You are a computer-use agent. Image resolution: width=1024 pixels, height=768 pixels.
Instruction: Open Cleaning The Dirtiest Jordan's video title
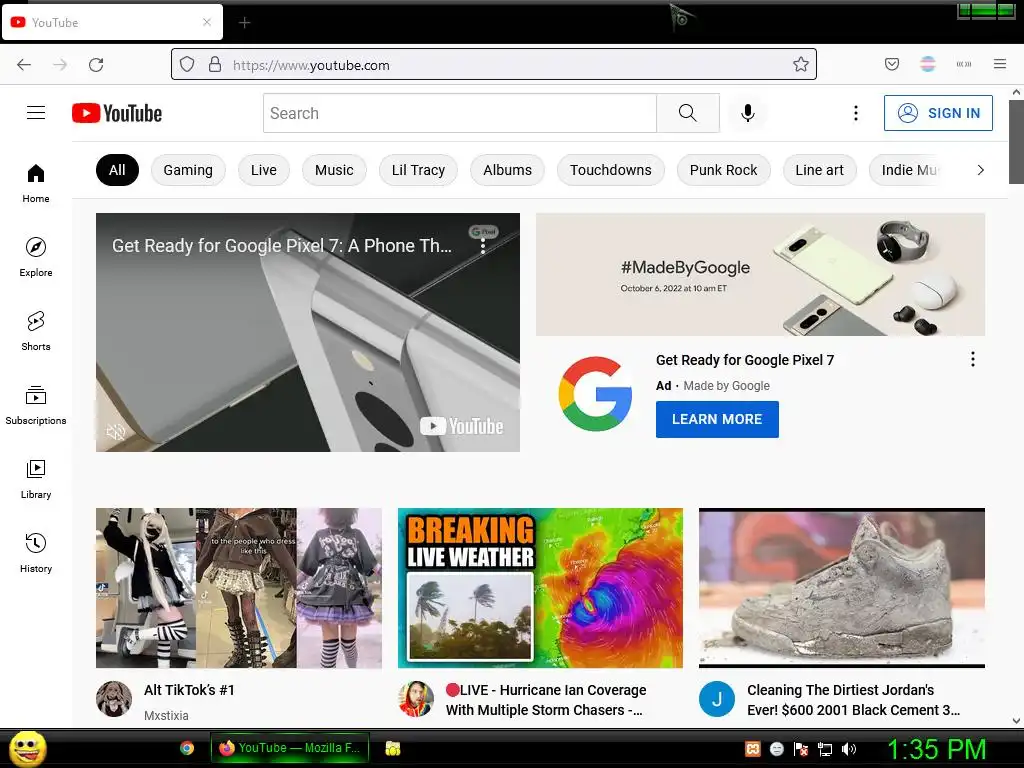[854, 700]
